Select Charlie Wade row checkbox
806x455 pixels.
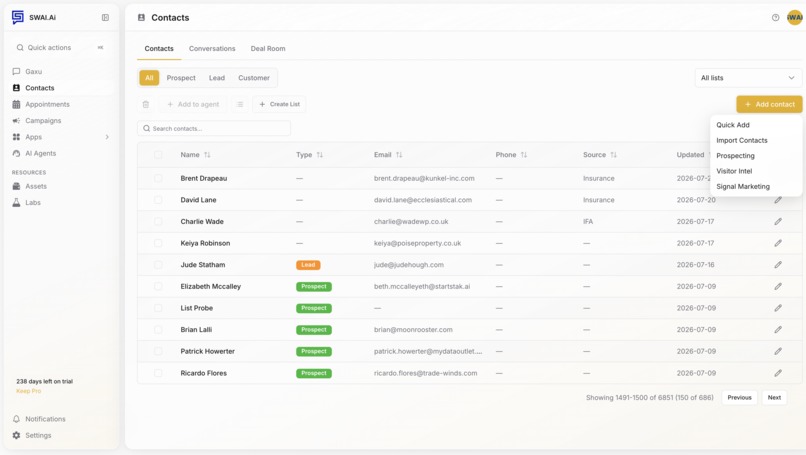158,222
